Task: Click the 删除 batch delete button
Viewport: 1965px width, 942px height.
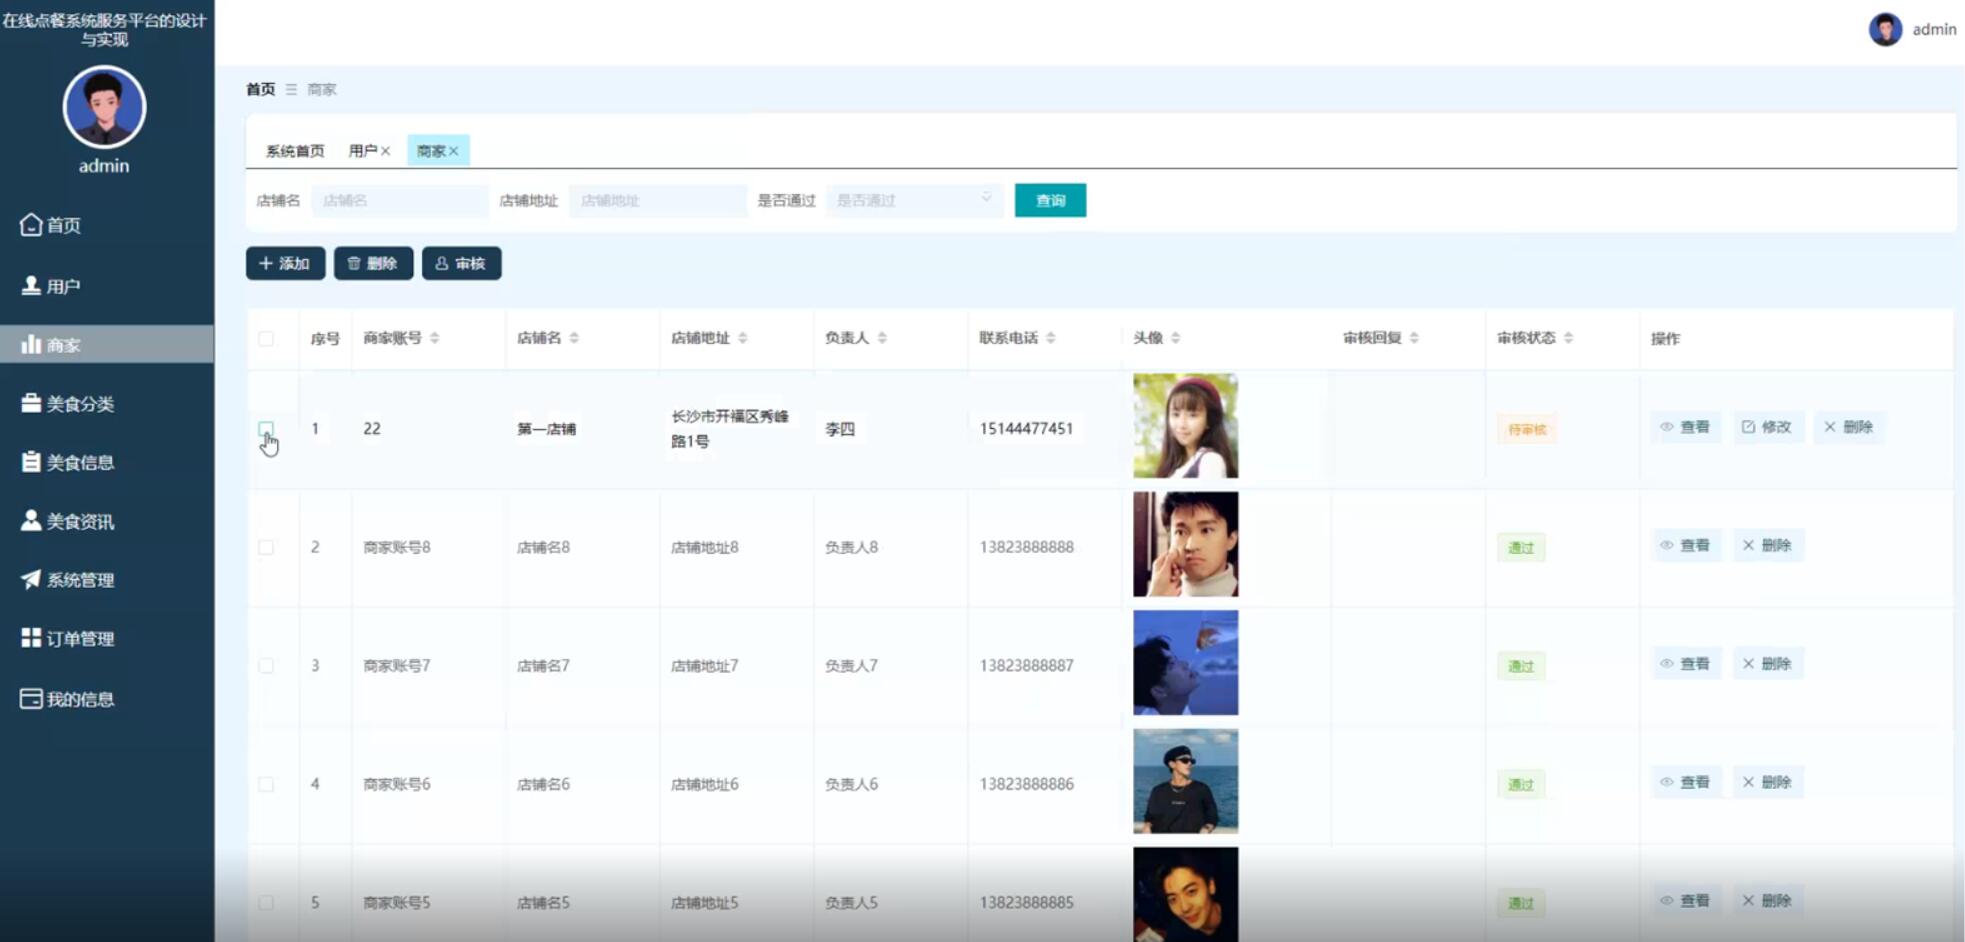Action: click(373, 263)
